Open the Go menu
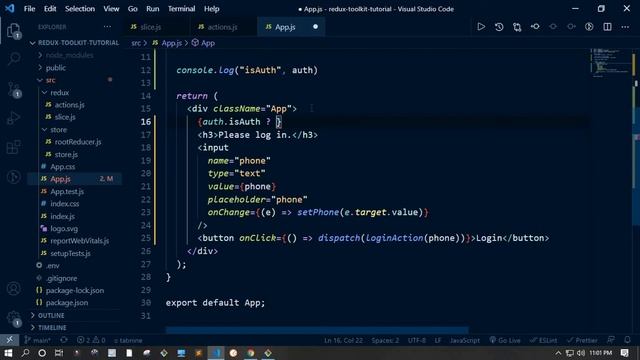The width and height of the screenshot is (640, 360). (x=133, y=9)
